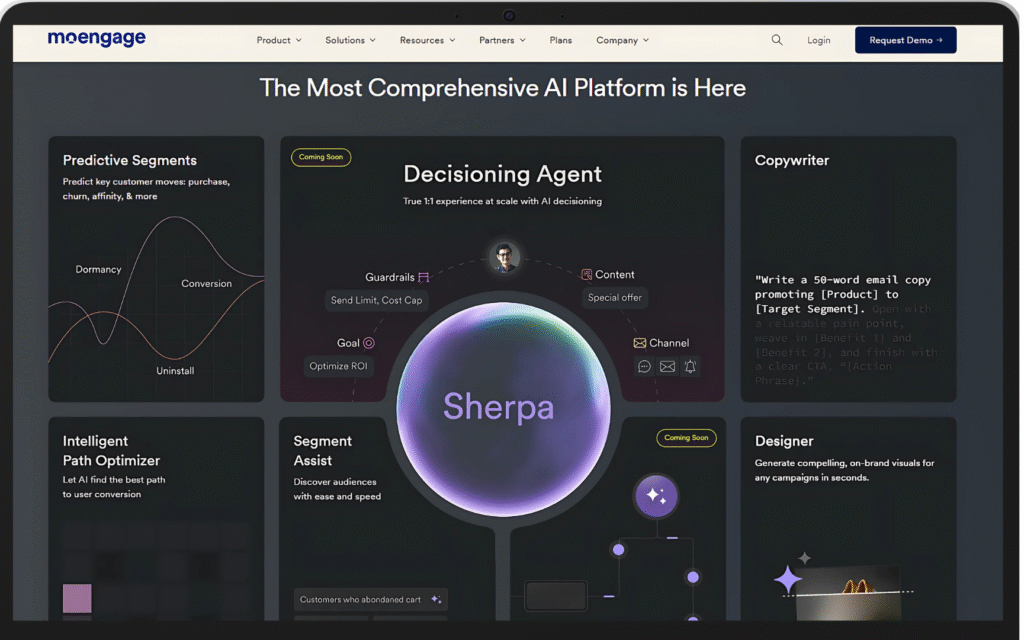Select the bell notification channel icon
This screenshot has height=640, width=1024.
[690, 366]
